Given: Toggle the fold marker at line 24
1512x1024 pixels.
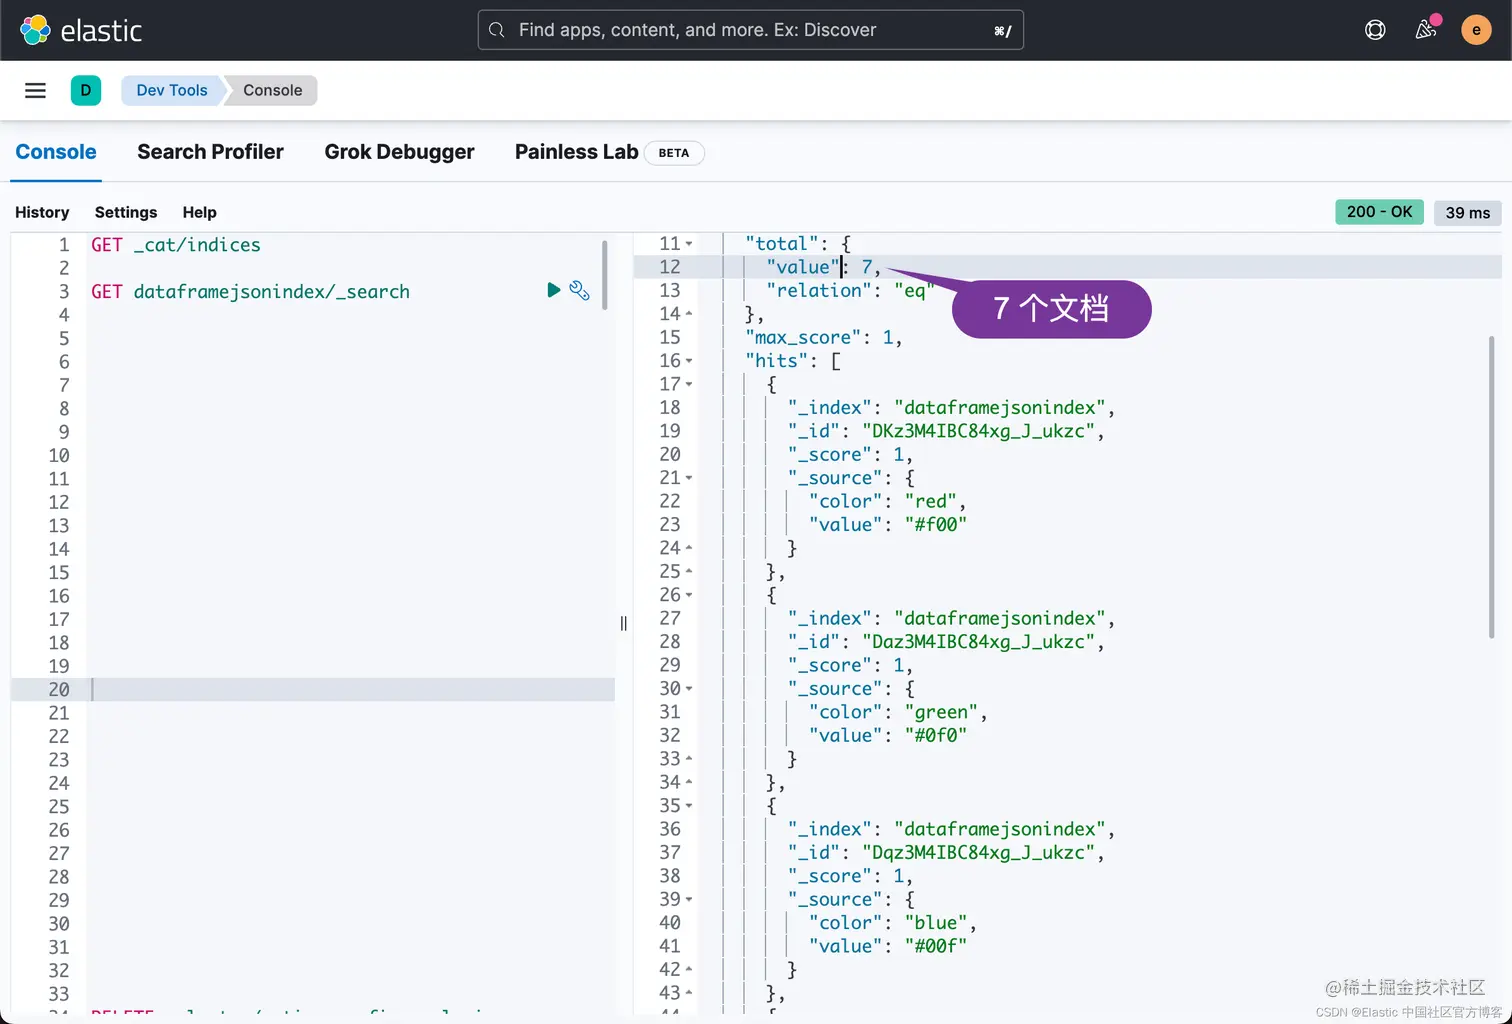Looking at the screenshot, I should coord(689,548).
